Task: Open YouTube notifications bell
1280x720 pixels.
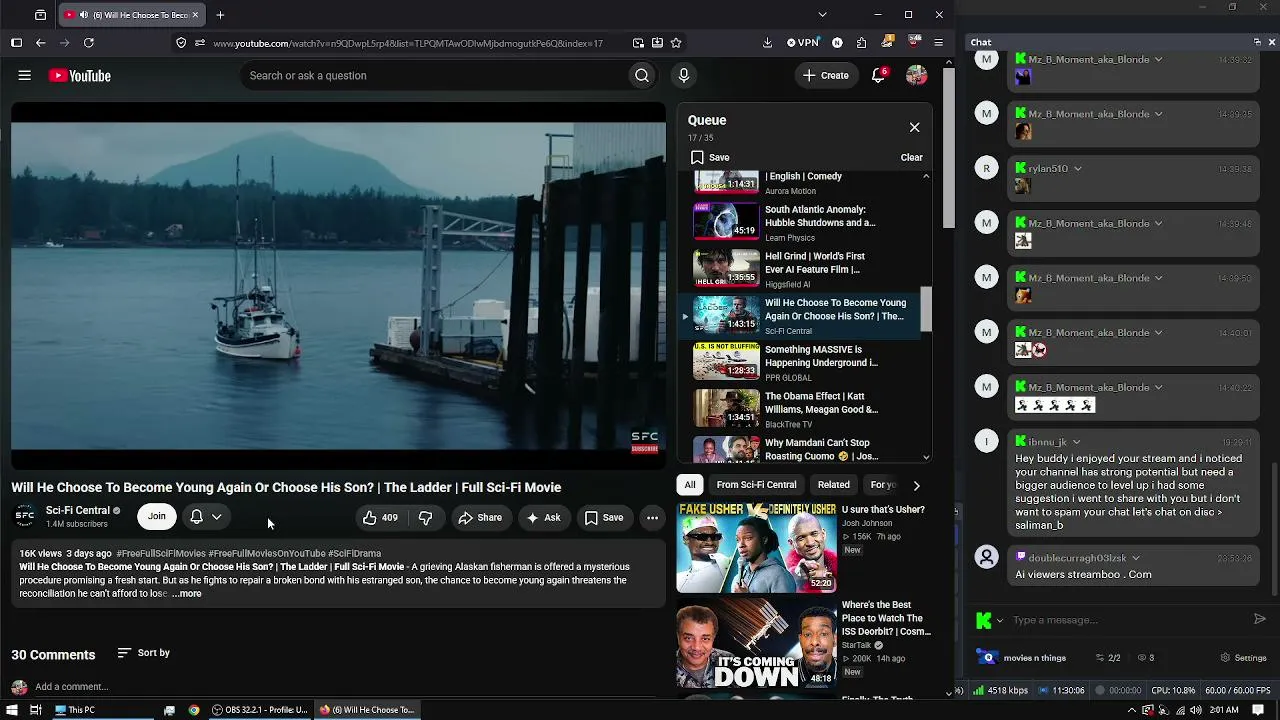Action: tap(878, 75)
